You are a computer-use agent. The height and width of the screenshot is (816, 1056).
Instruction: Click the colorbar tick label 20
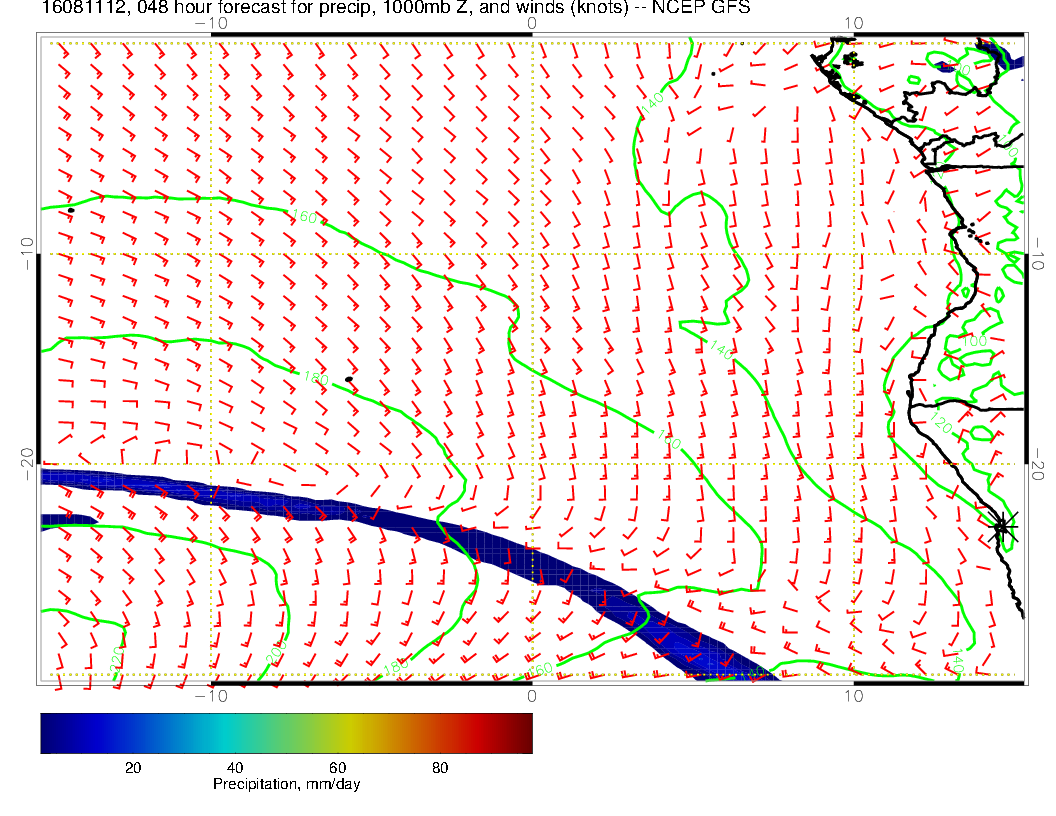(x=132, y=767)
